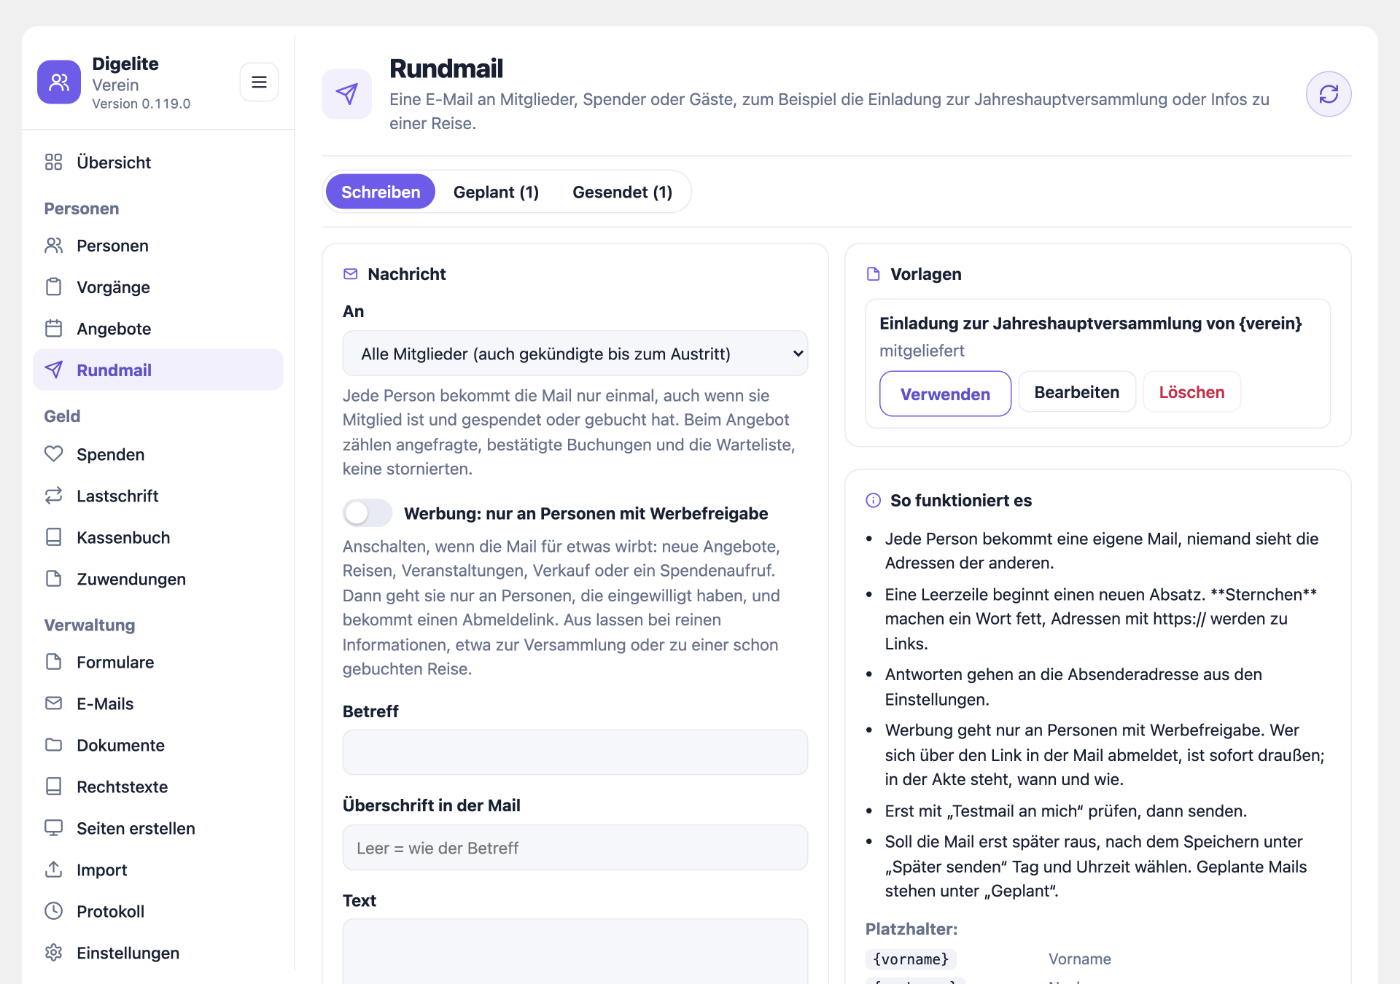Click the Digelite logo icon
1400x984 pixels.
coord(59,82)
